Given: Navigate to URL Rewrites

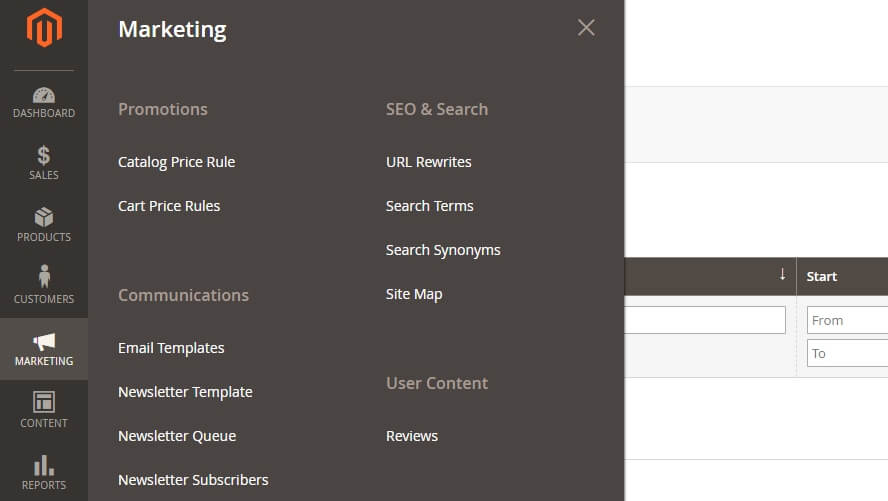Looking at the screenshot, I should point(428,162).
